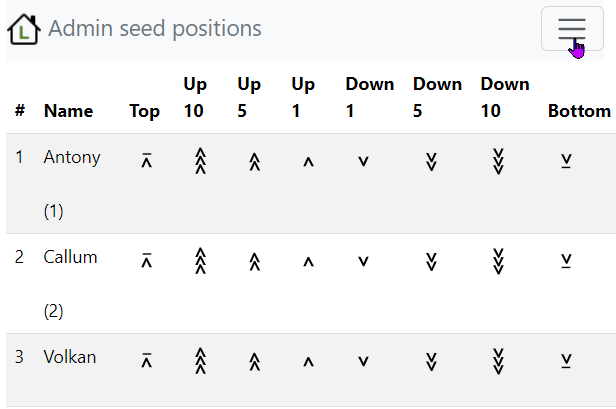Move Volkan down 5 positions
The image size is (616, 409).
[x=431, y=361]
